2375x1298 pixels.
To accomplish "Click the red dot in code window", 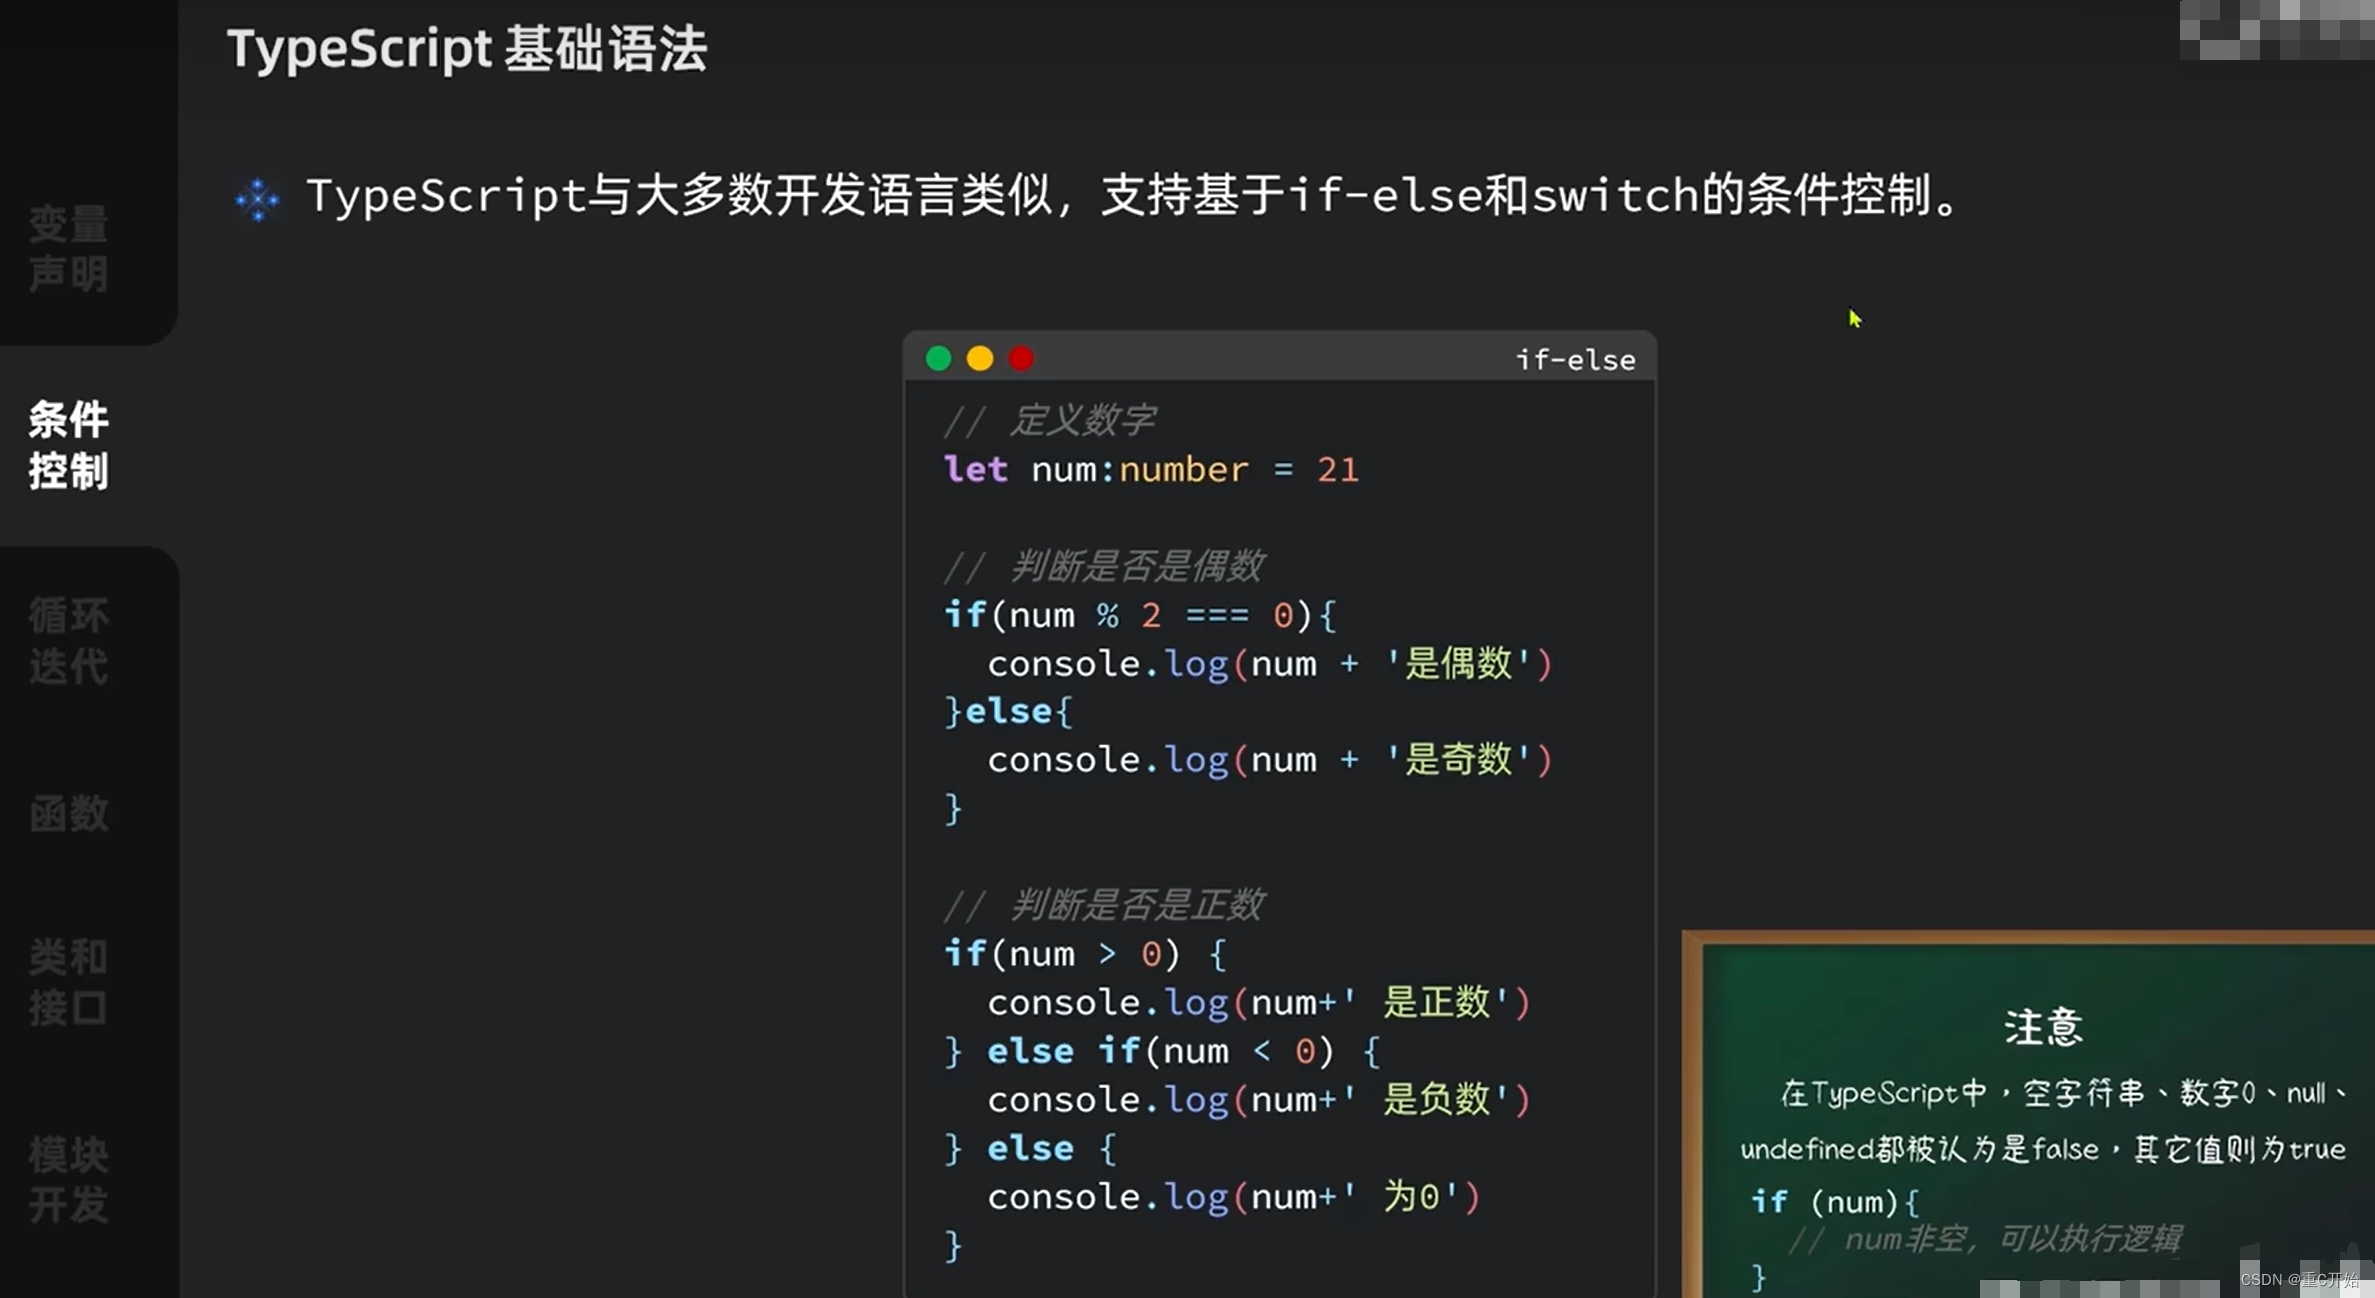I will point(1021,358).
